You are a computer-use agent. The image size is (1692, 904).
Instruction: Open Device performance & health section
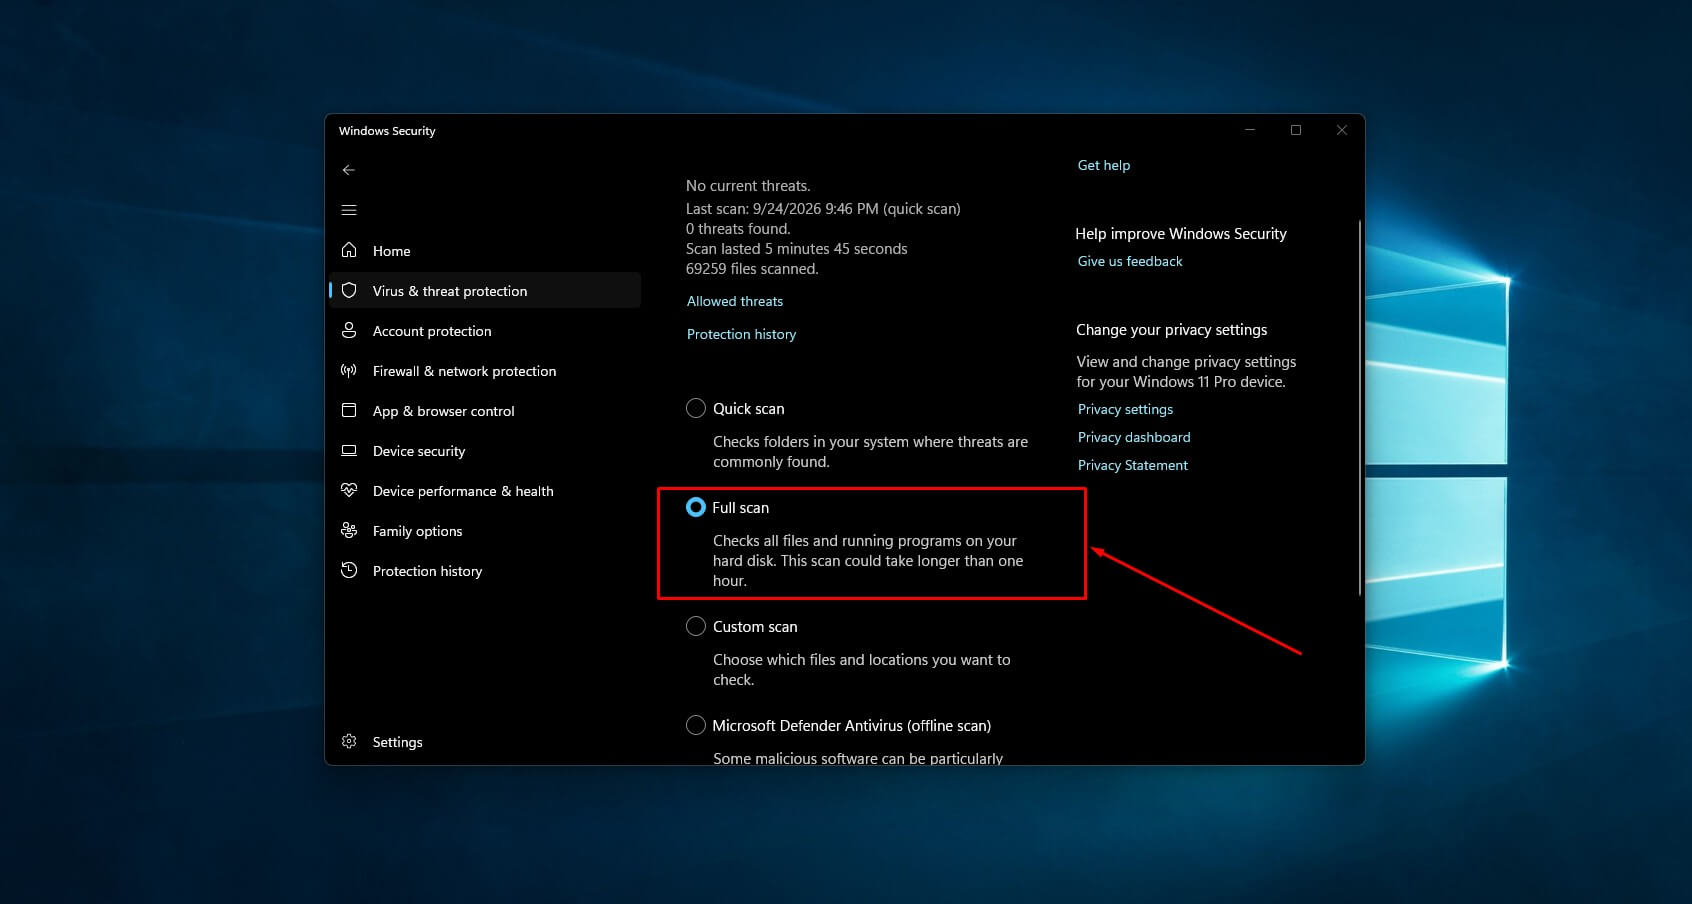pyautogui.click(x=485, y=490)
